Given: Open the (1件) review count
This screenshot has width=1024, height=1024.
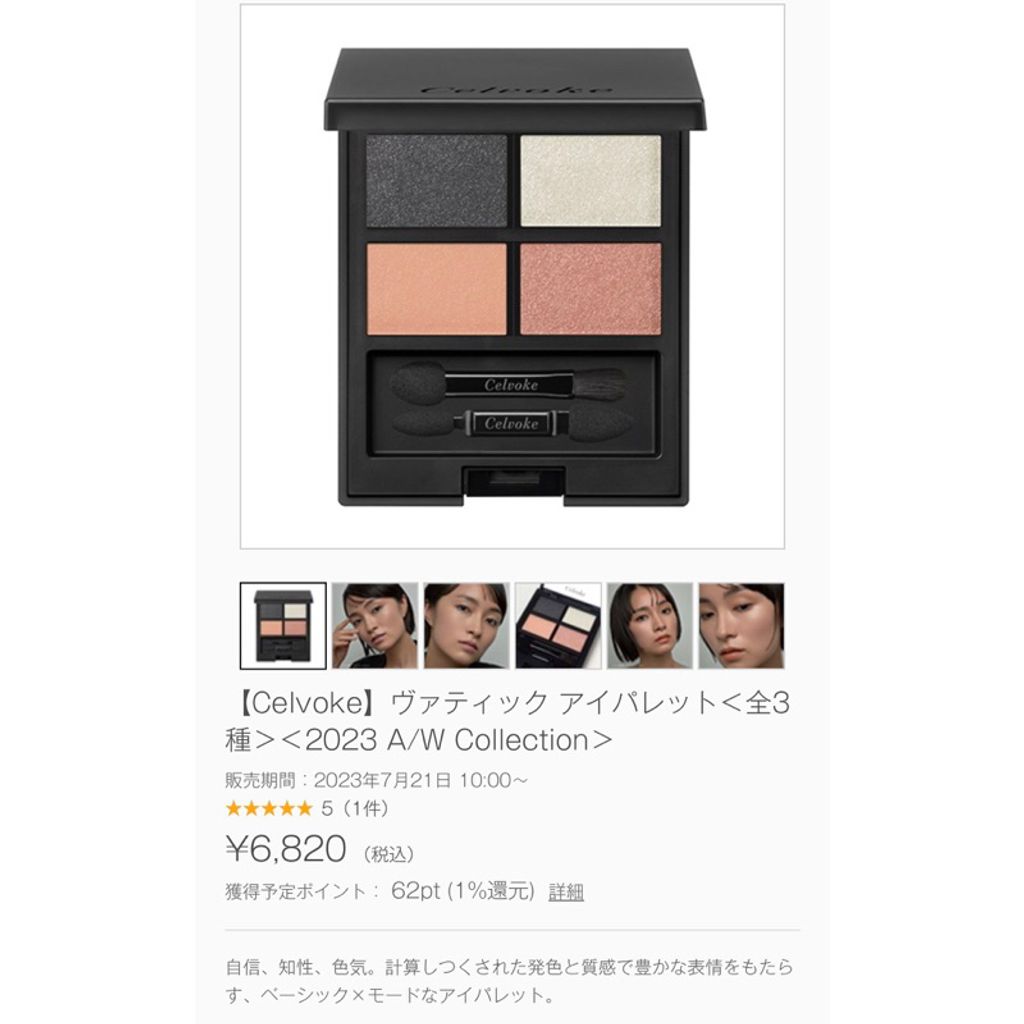Looking at the screenshot, I should [366, 809].
